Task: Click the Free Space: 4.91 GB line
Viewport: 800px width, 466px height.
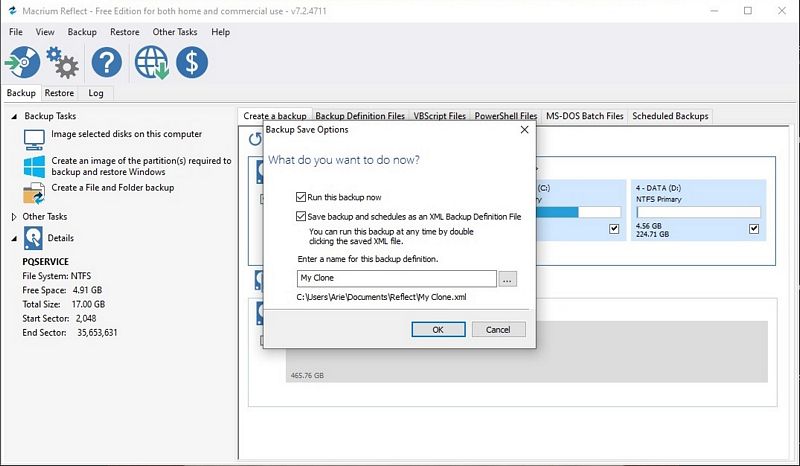Action: [62, 290]
